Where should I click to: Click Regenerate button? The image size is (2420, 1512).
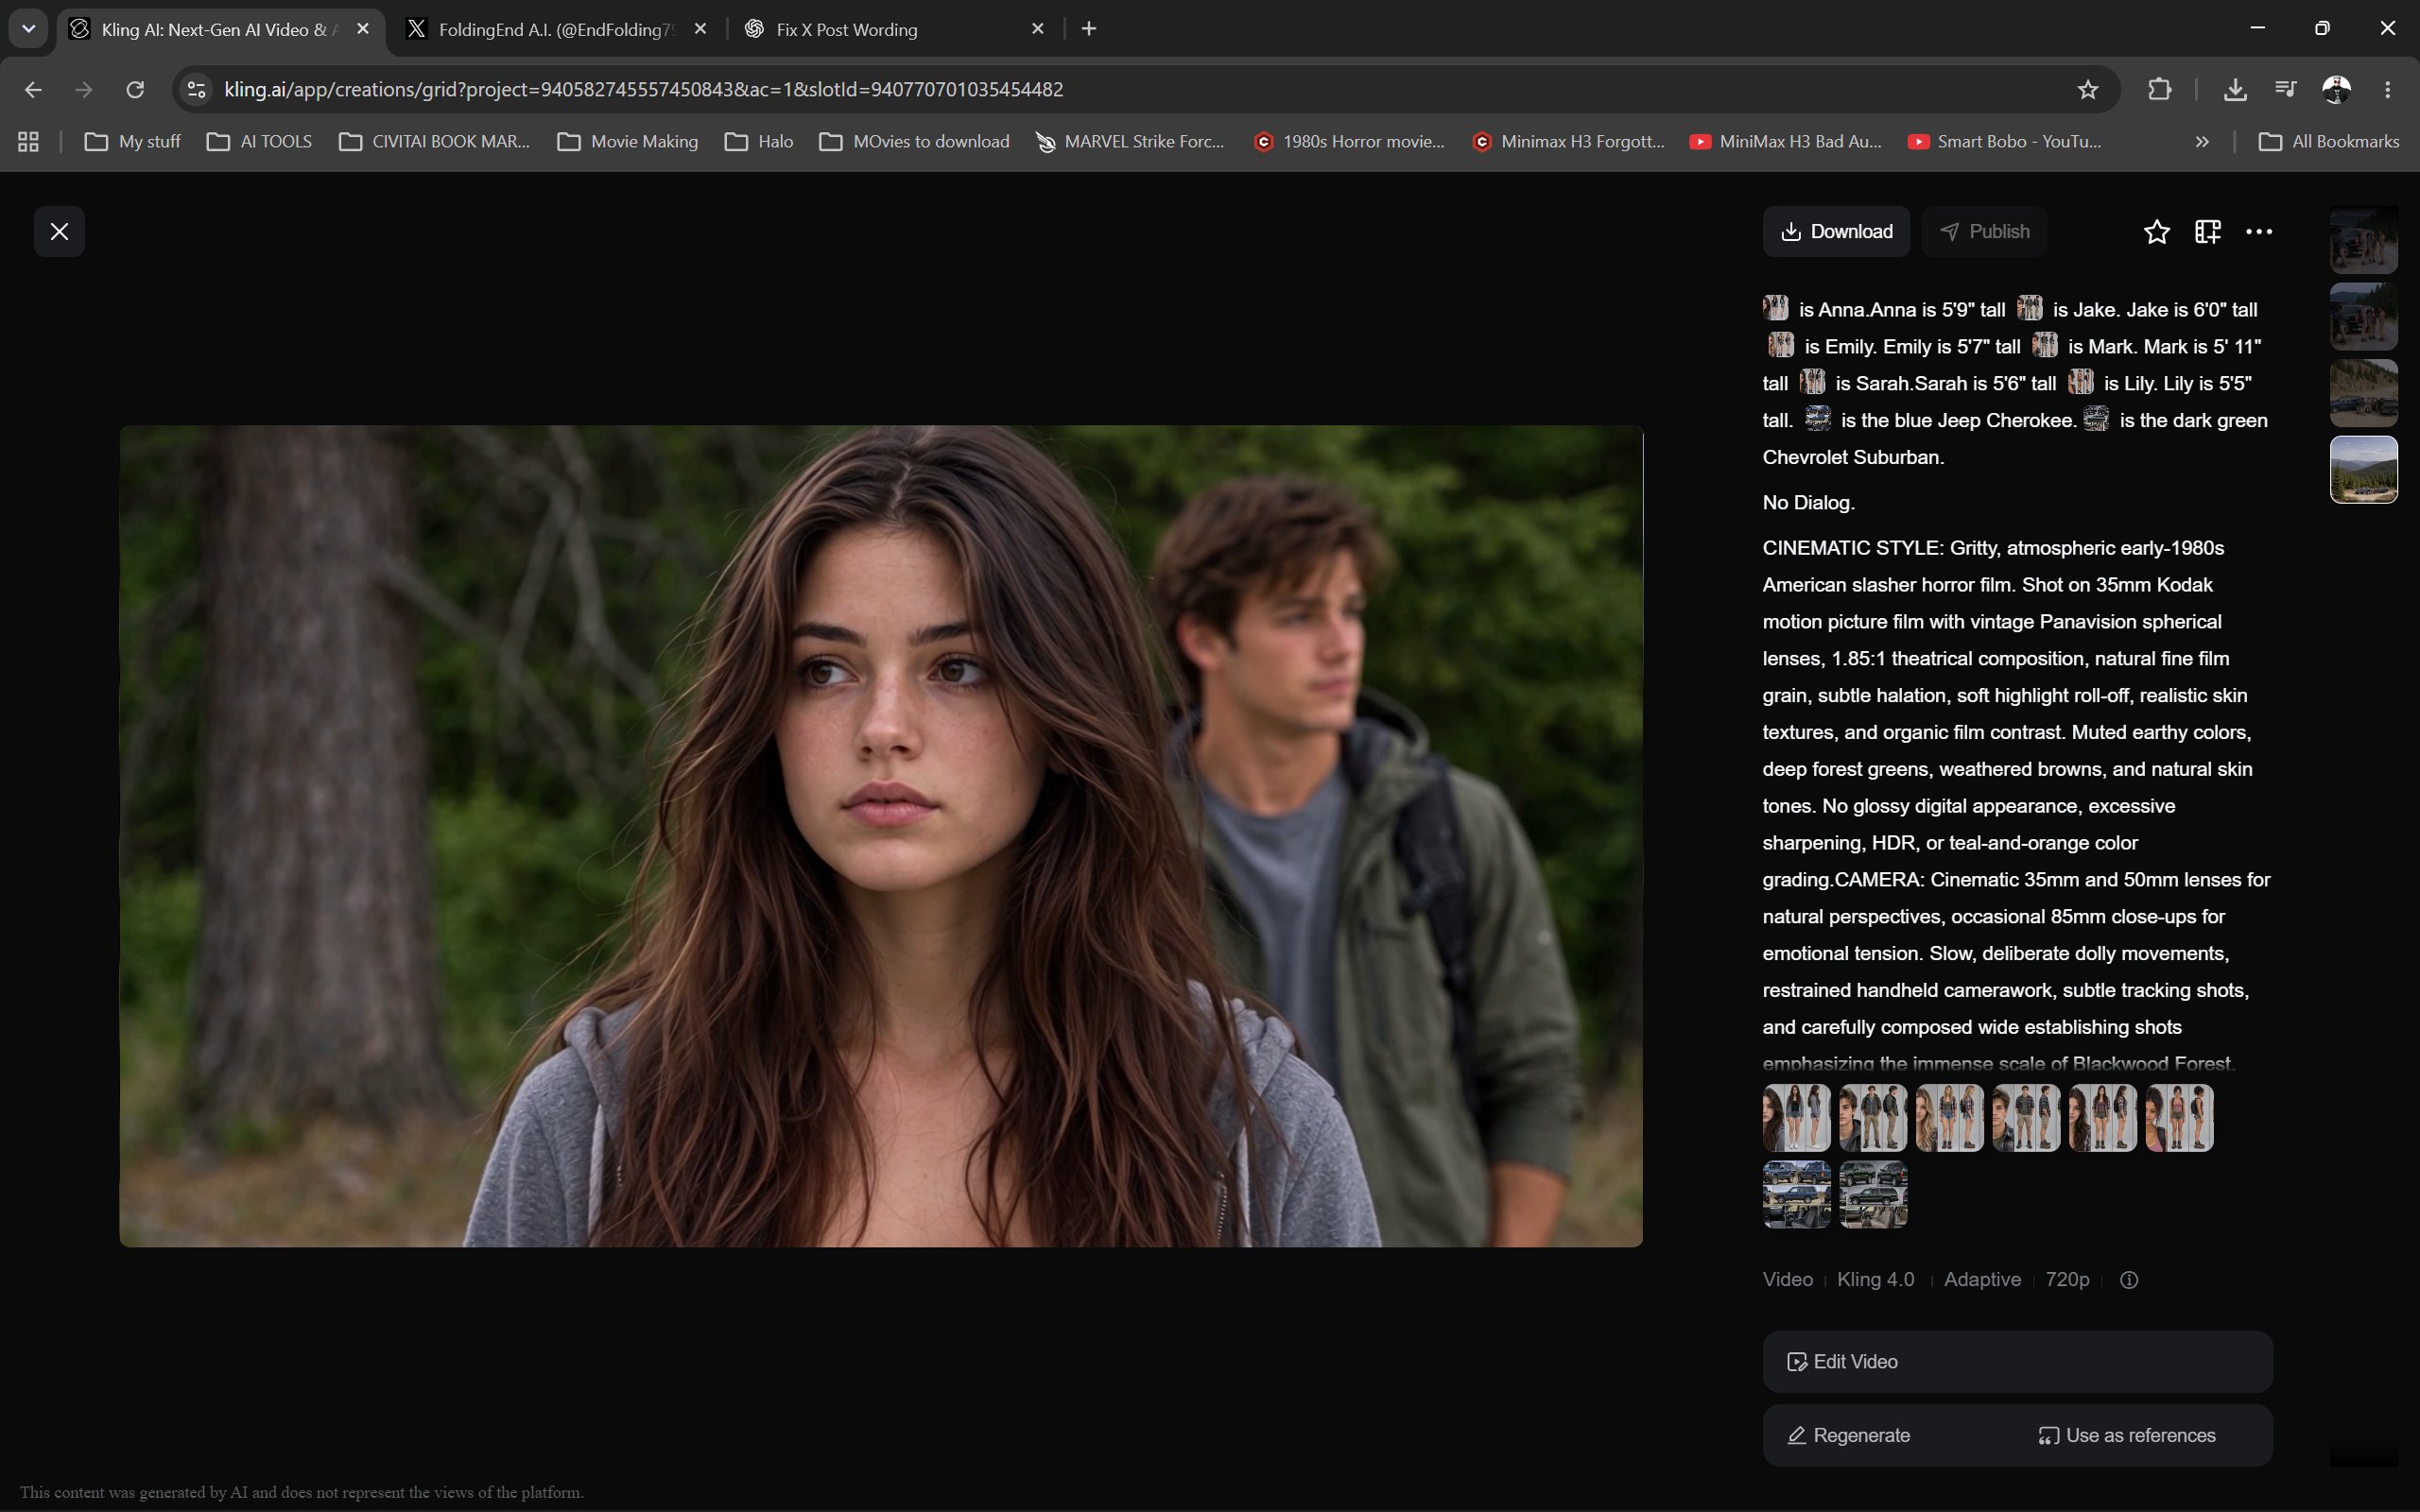pos(1849,1436)
